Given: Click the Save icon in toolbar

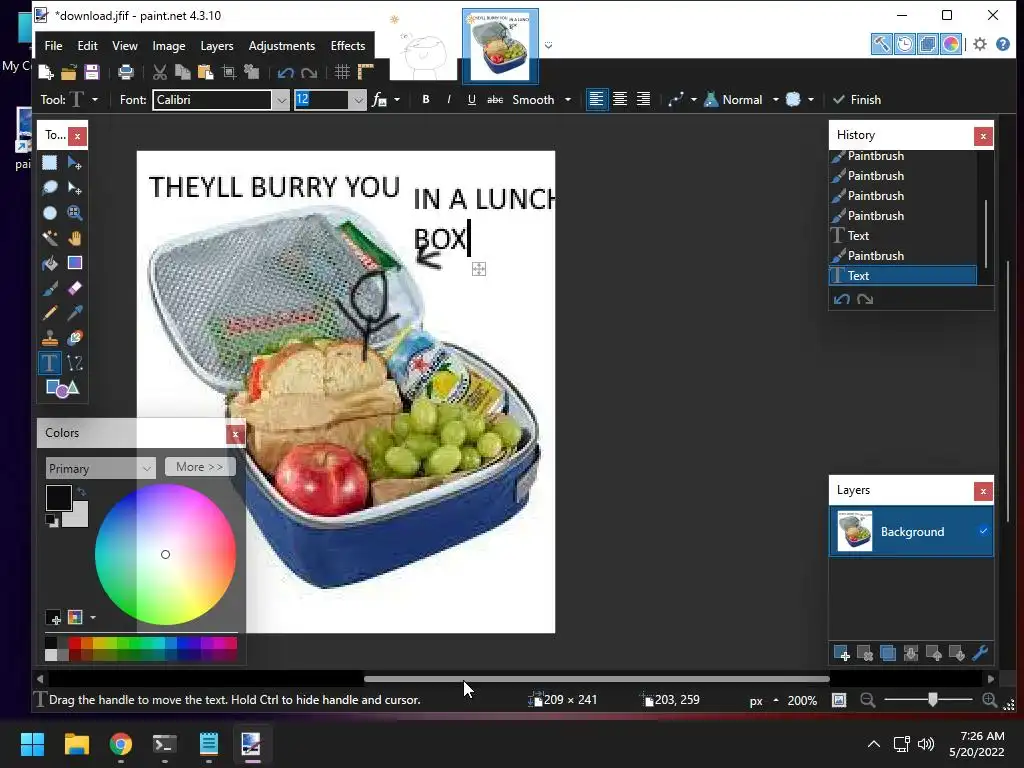Looking at the screenshot, I should coord(91,72).
